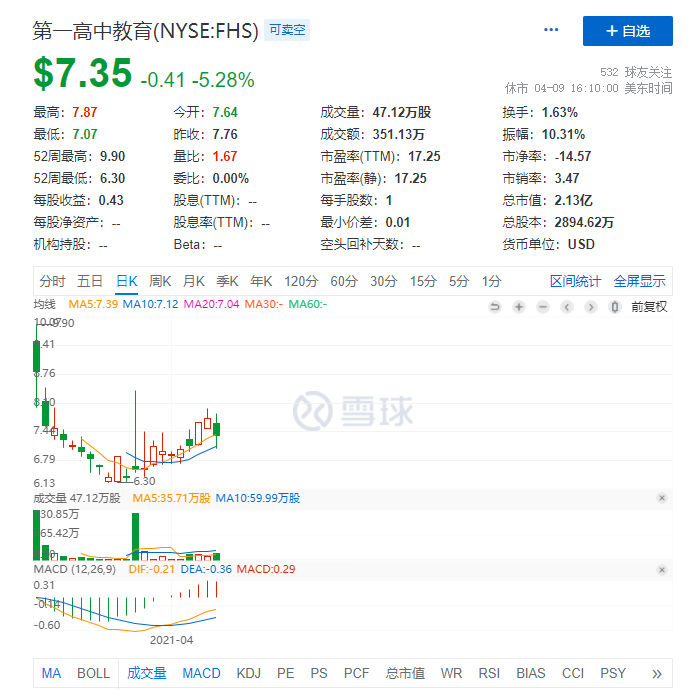The image size is (692, 698).
Task: Zoom in chart with plus icon
Action: [x=519, y=307]
